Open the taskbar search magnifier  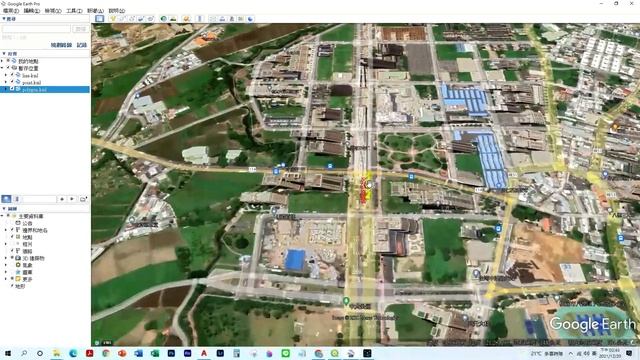coord(24,353)
